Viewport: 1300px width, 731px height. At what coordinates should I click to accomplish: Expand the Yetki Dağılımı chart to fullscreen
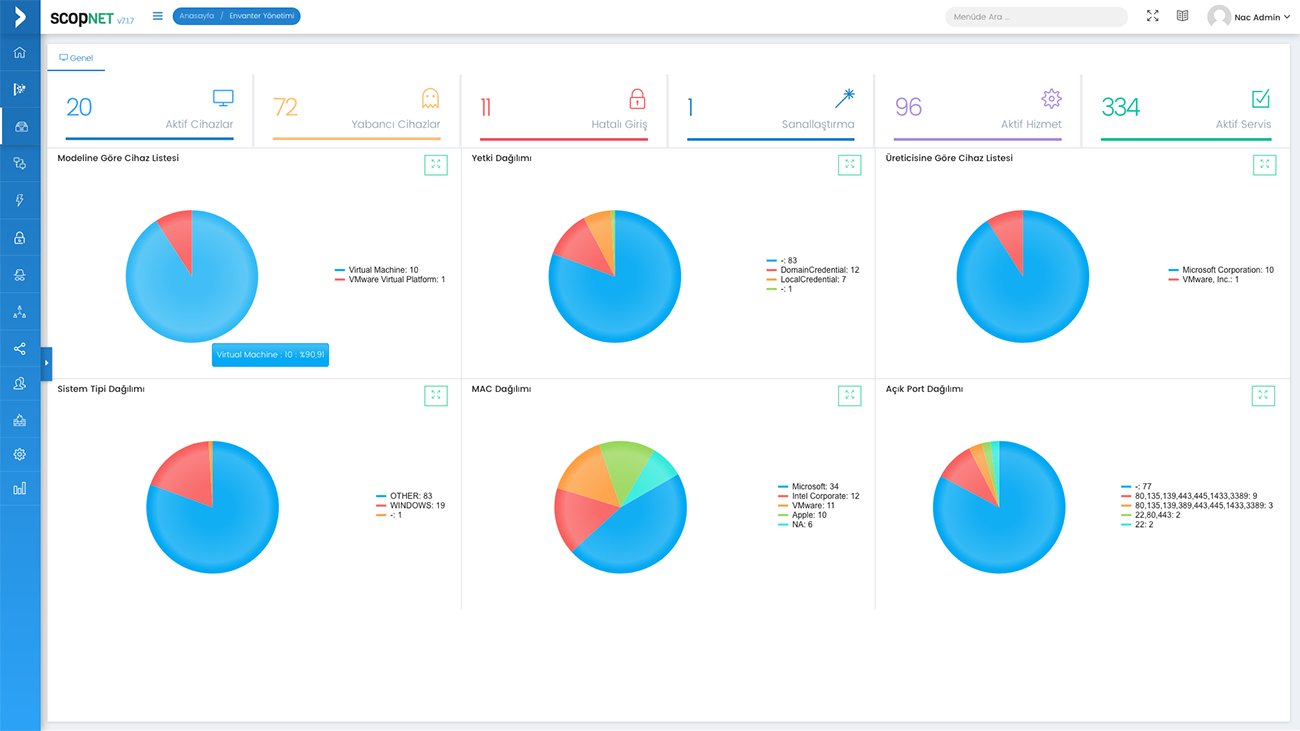point(850,165)
